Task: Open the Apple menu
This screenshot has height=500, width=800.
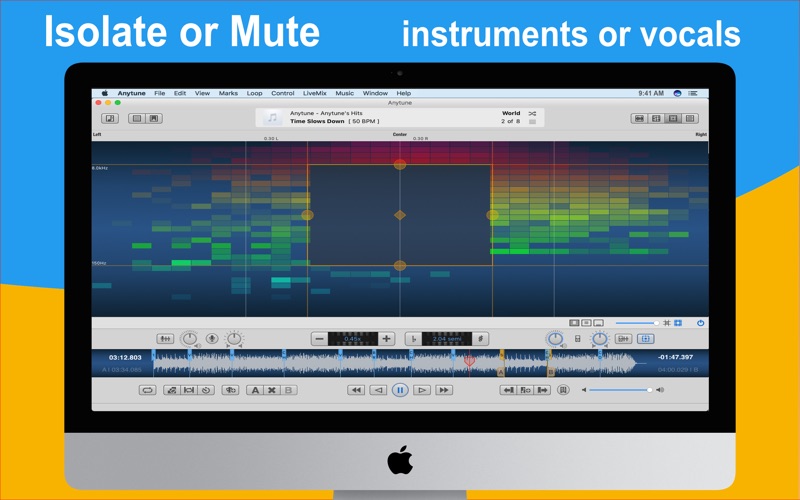Action: coord(105,93)
